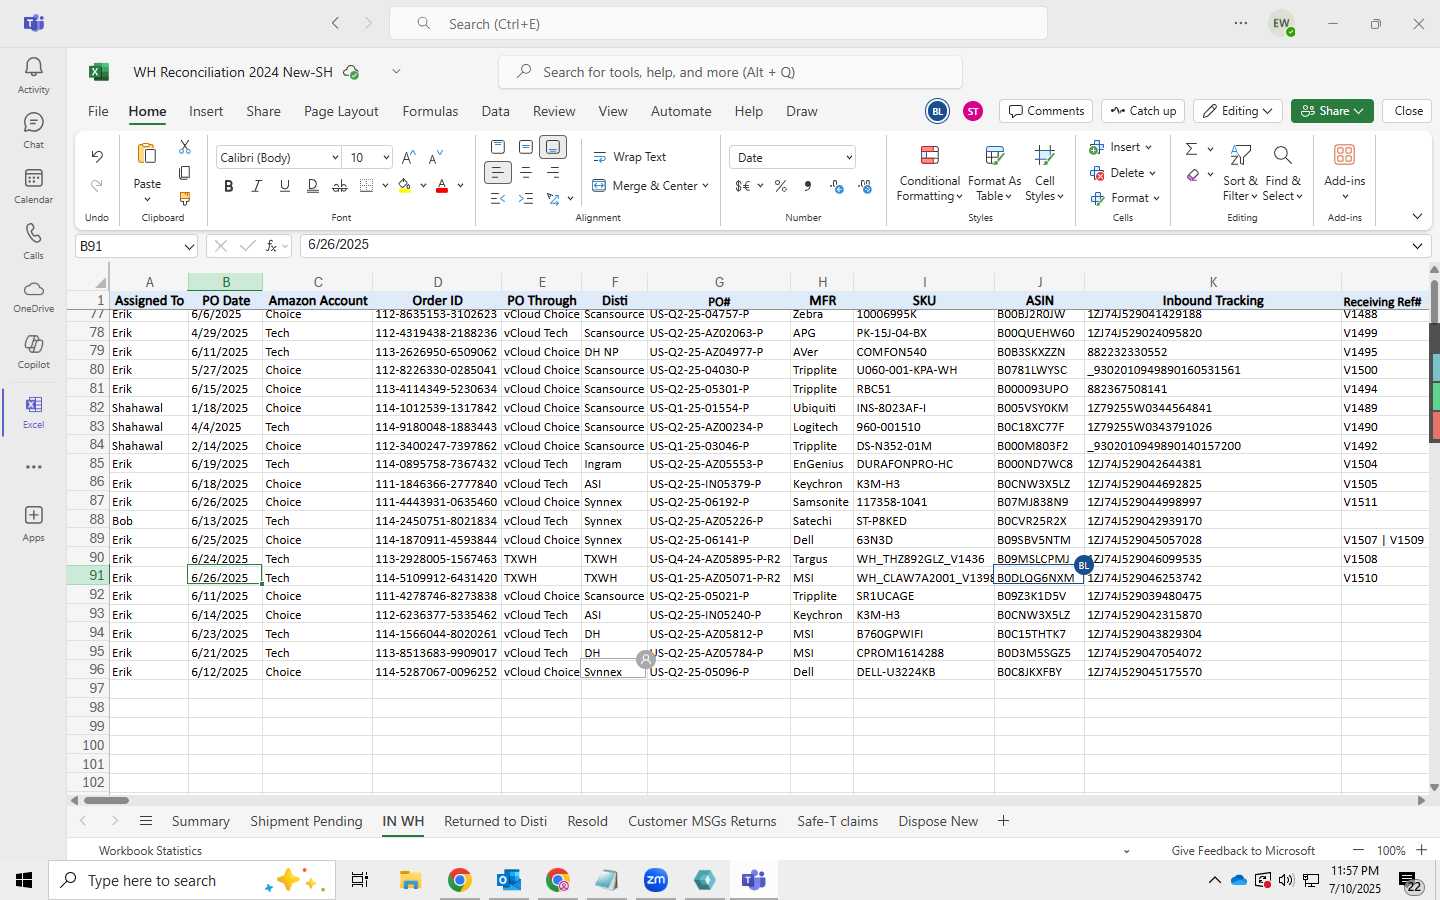1440x900 pixels.
Task: Open Copilot in the Teams sidebar
Action: pos(33,351)
